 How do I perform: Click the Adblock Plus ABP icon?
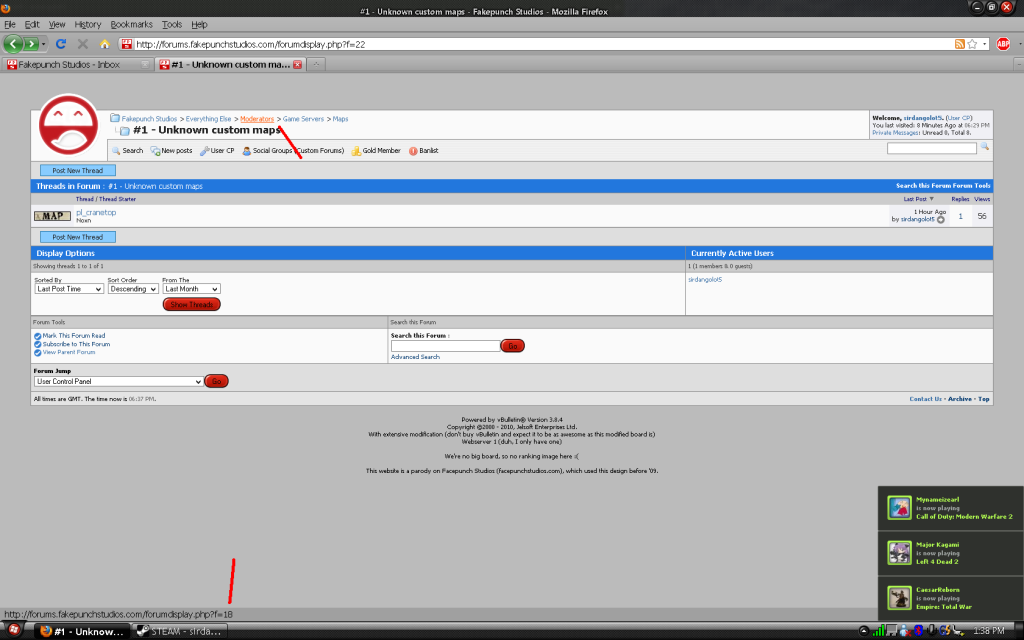point(1003,44)
